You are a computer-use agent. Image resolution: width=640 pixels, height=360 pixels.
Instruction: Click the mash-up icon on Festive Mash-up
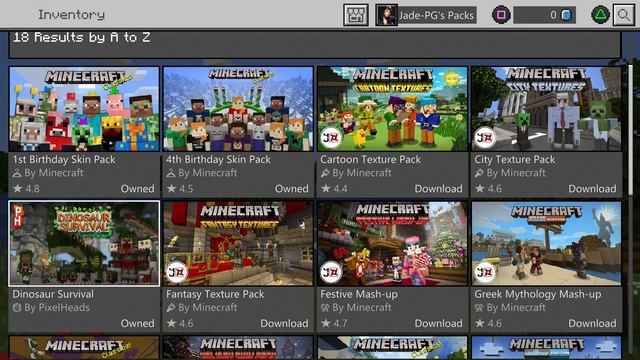pos(325,308)
